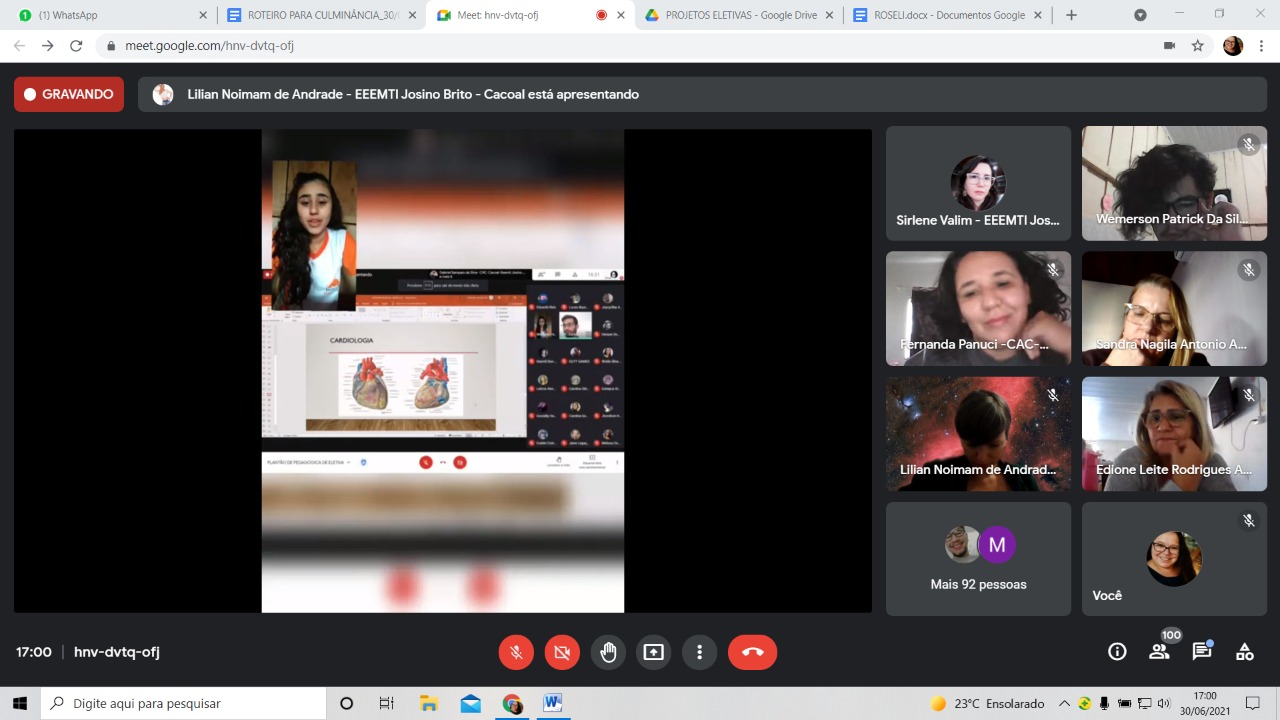Open meeting details info icon

(x=1117, y=652)
